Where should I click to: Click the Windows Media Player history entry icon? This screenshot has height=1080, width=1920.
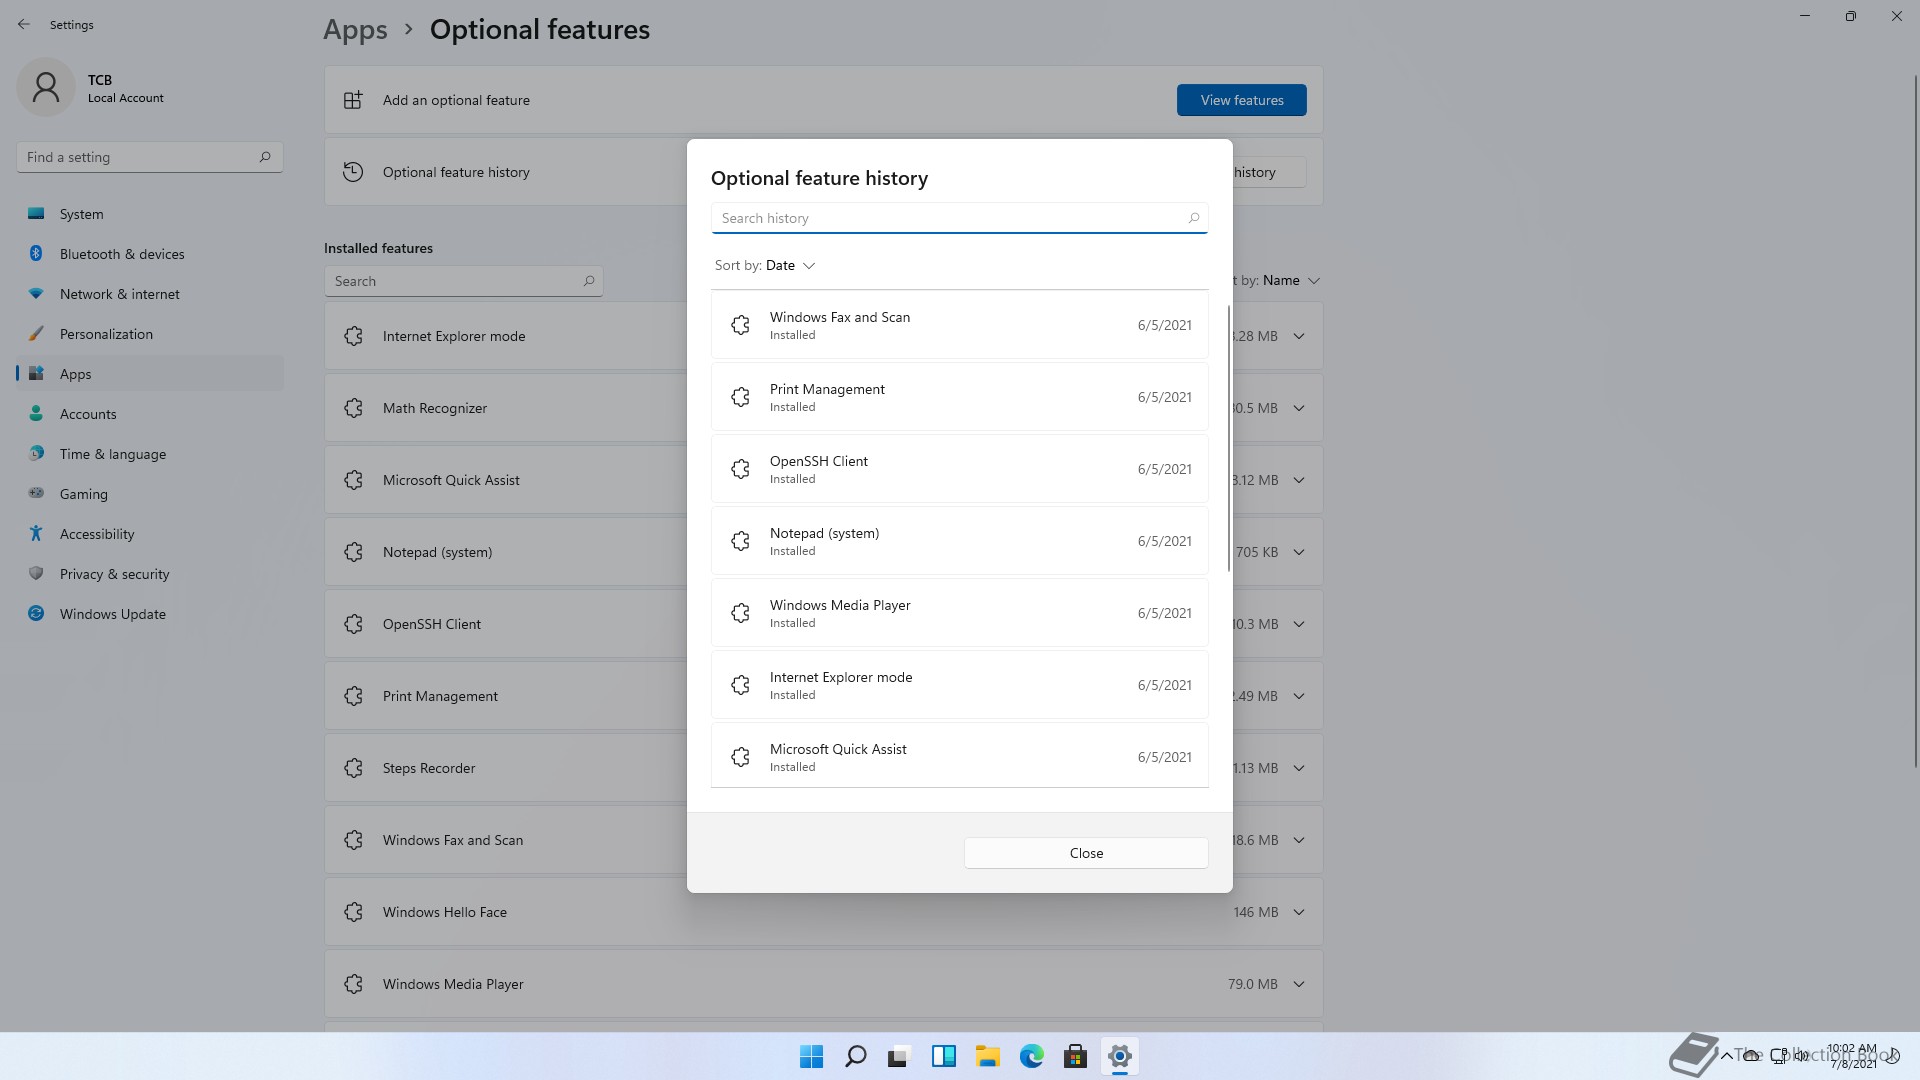point(740,613)
